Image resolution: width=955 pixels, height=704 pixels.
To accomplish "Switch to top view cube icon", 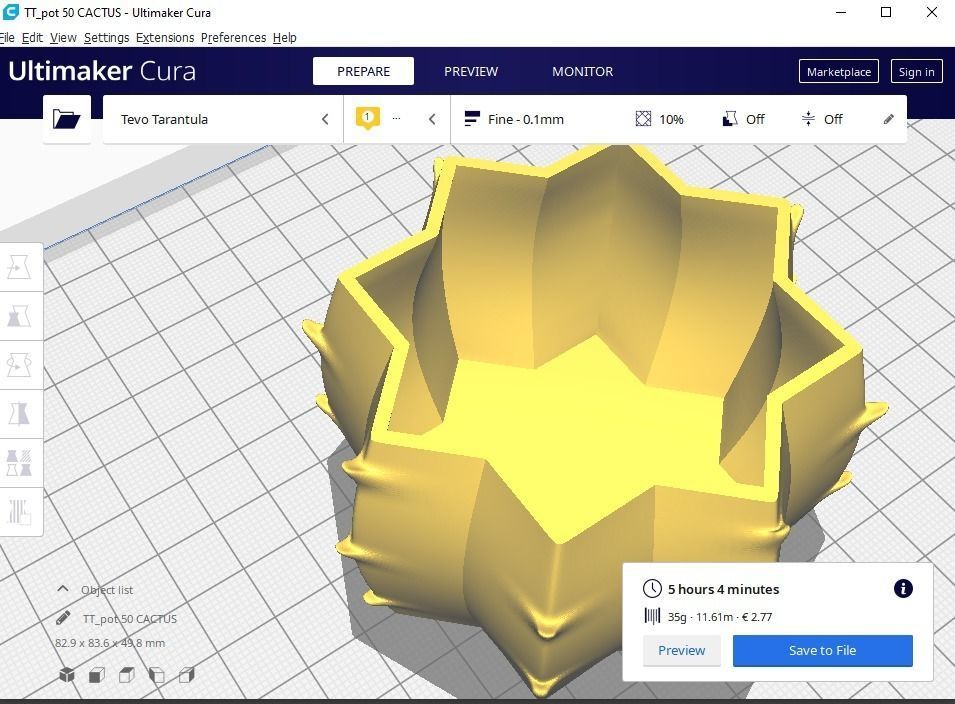I will click(127, 674).
